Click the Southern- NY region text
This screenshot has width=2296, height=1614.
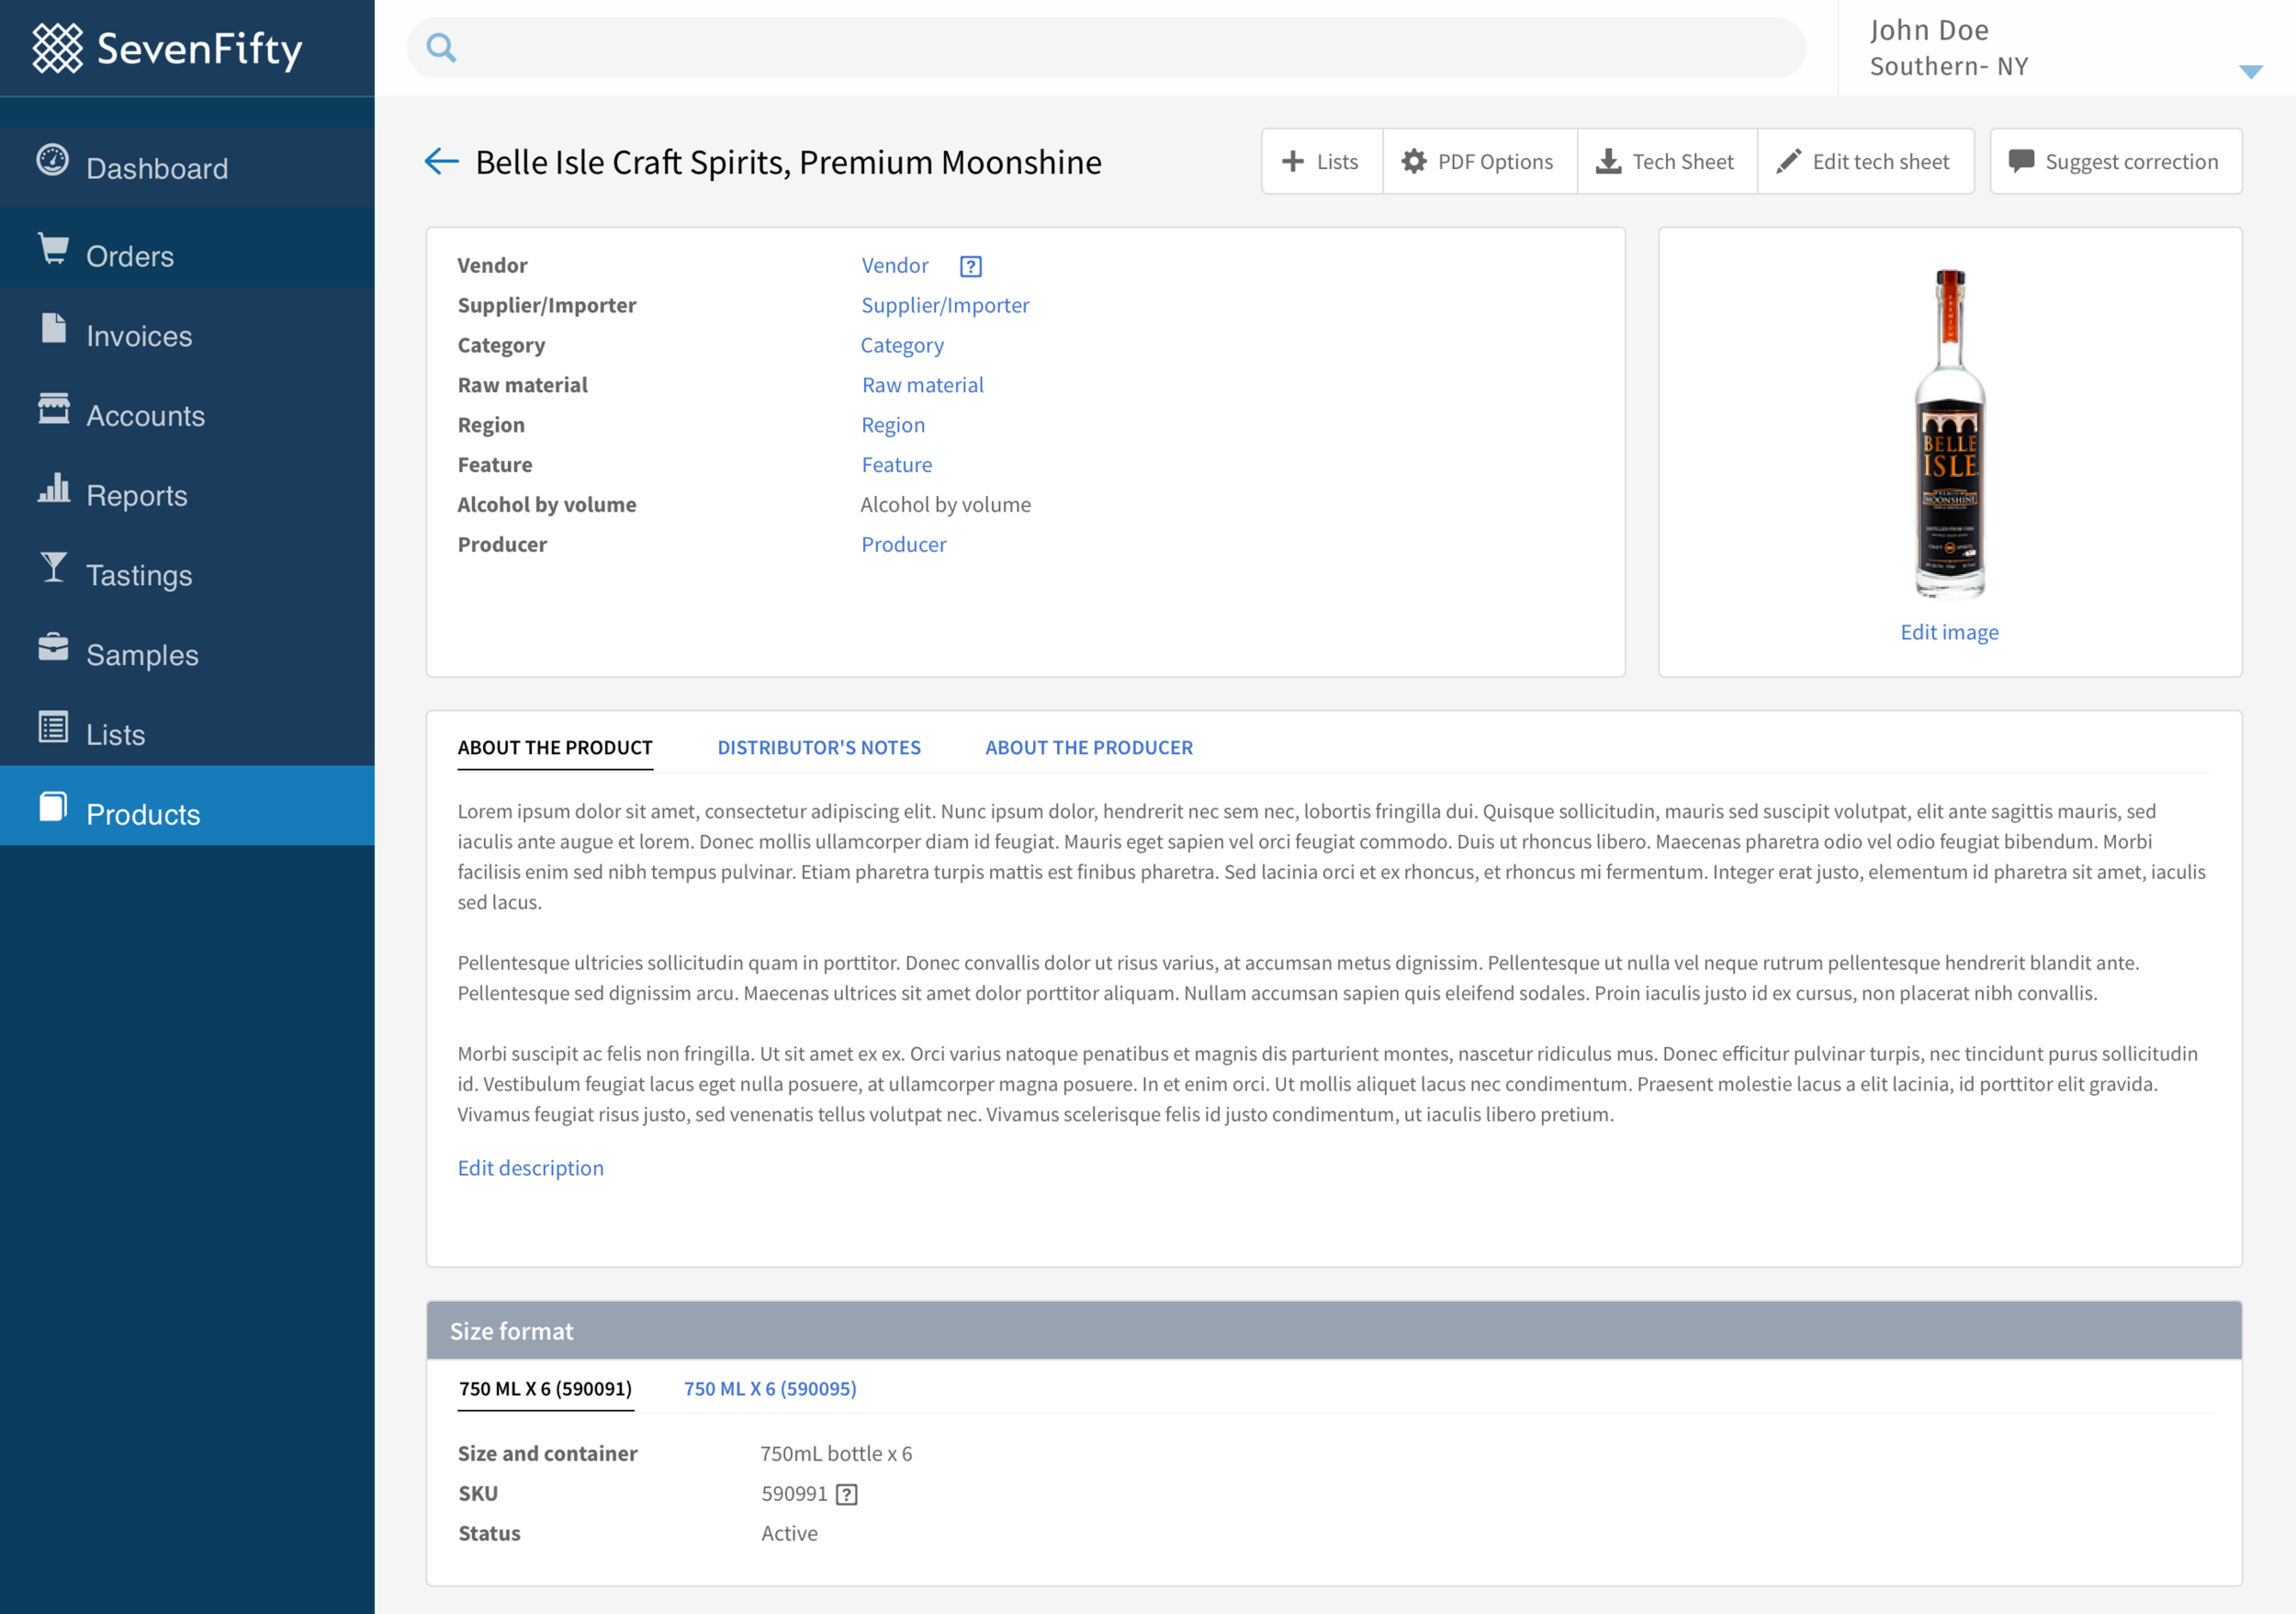tap(1949, 67)
